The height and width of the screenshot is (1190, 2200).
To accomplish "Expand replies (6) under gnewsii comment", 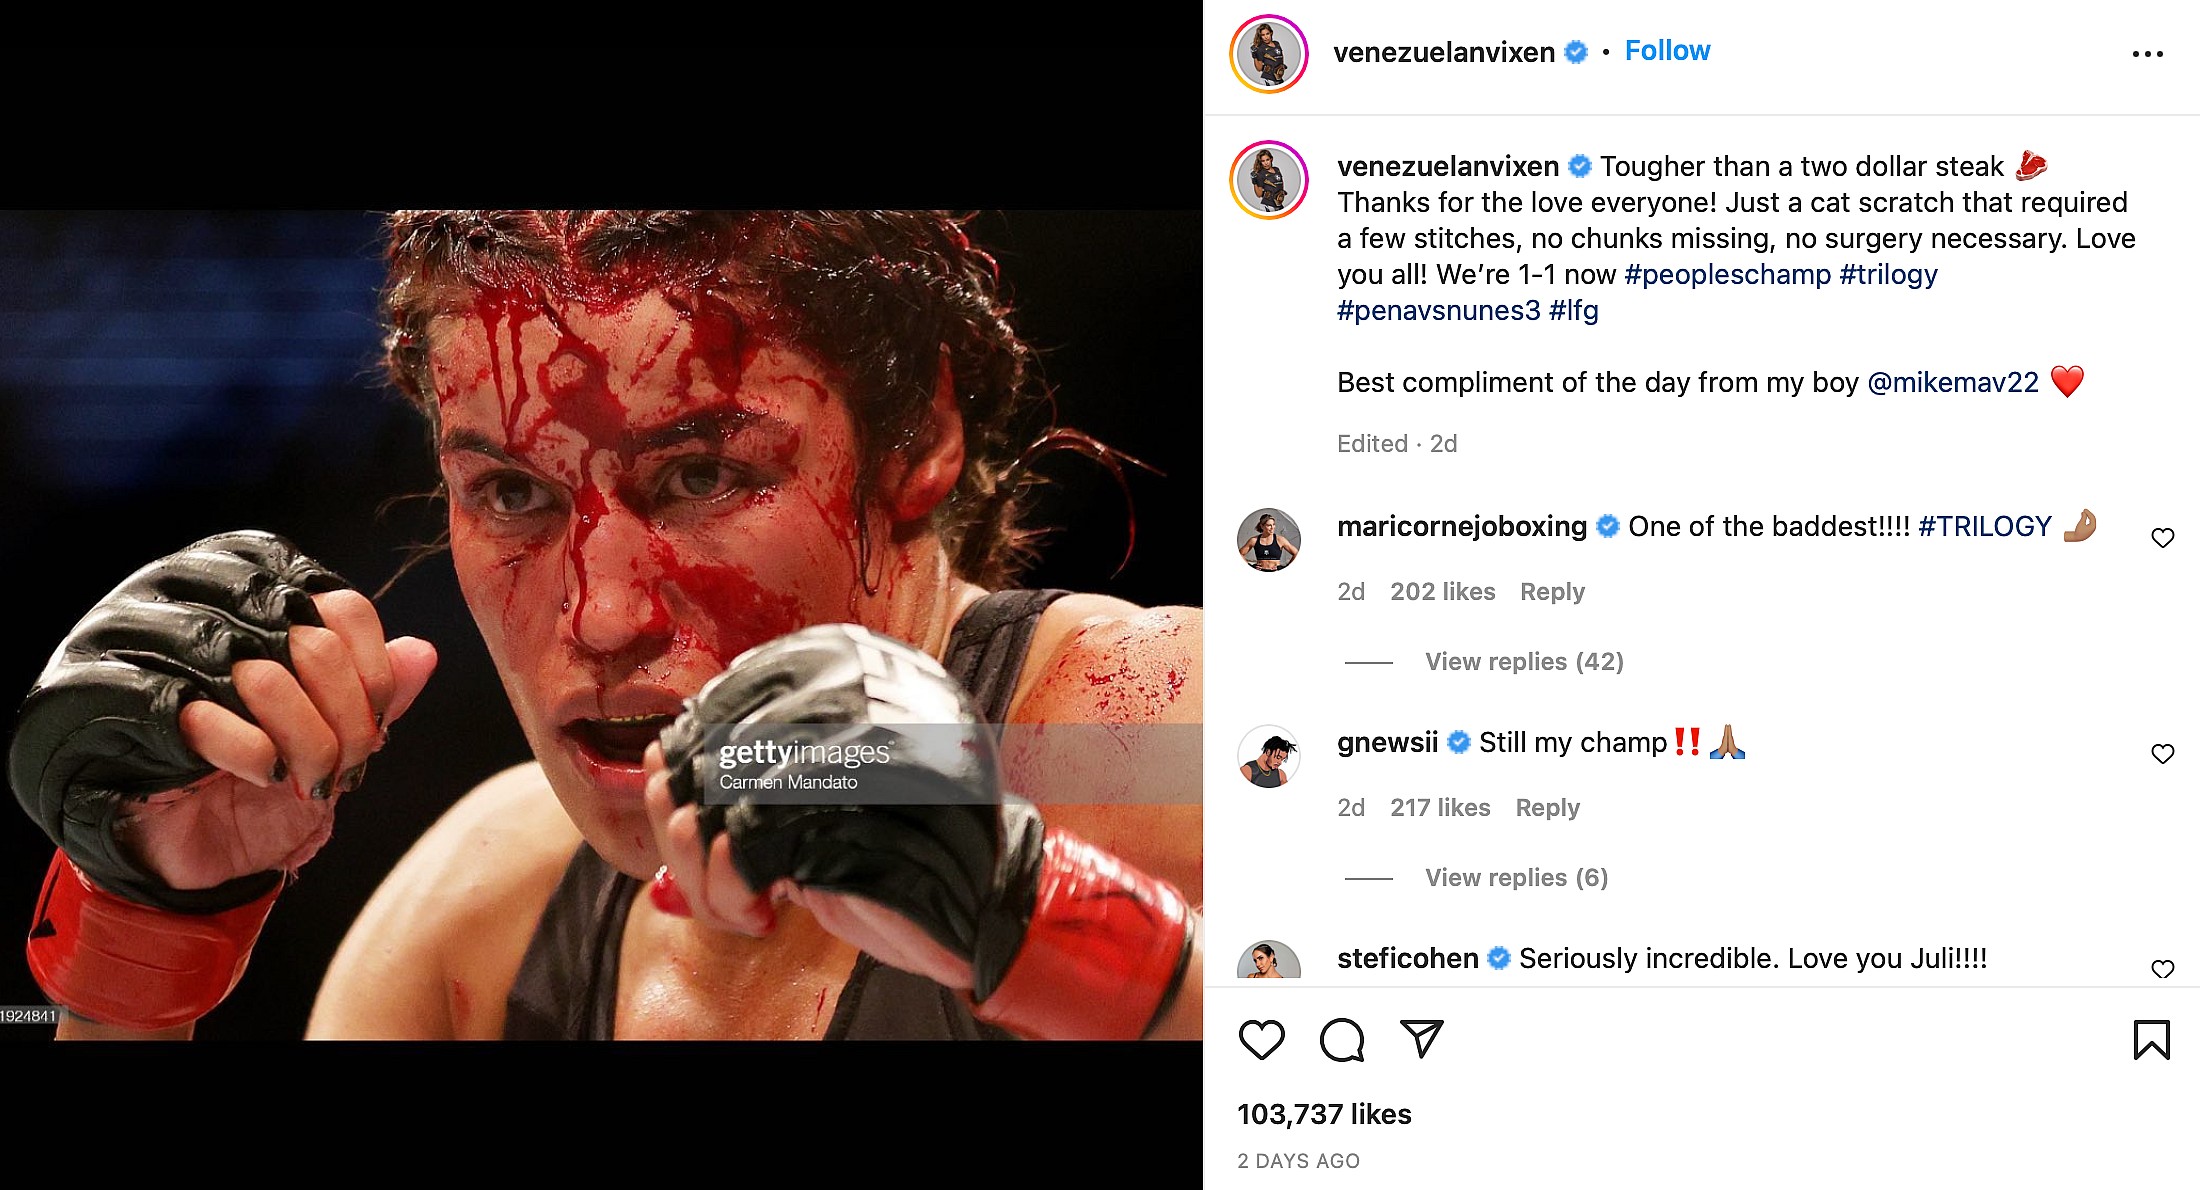I will (x=1516, y=878).
